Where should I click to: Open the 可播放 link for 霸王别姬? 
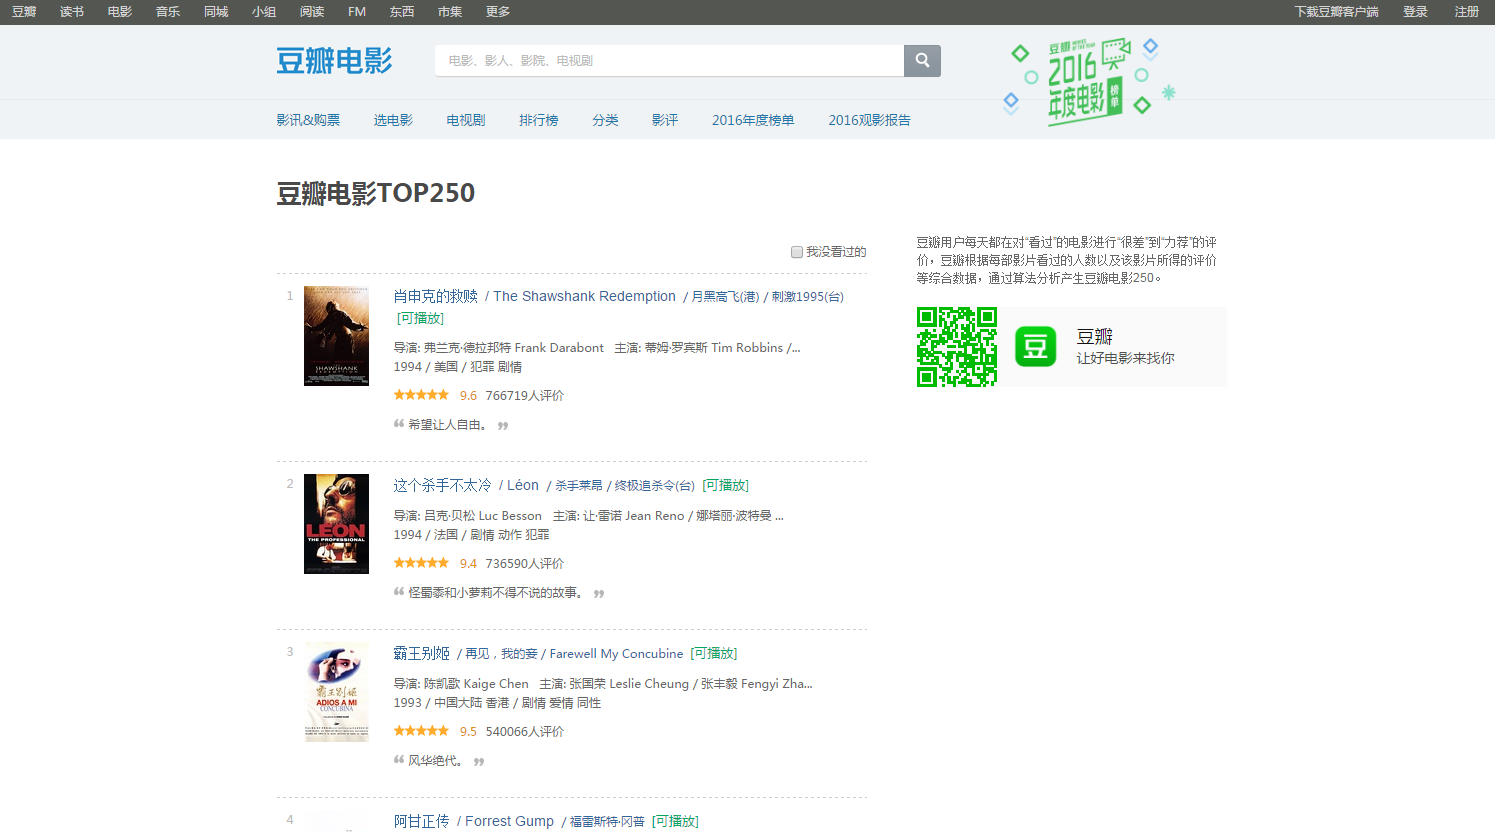(x=712, y=653)
